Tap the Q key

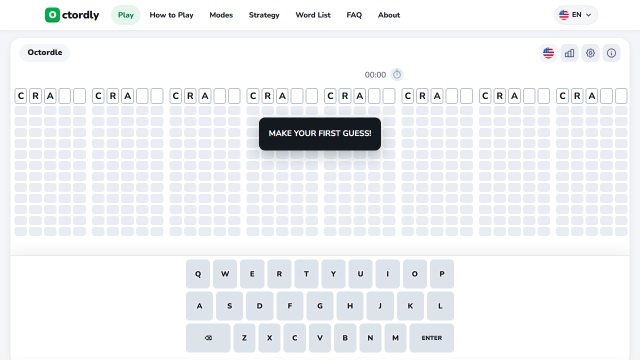click(198, 274)
